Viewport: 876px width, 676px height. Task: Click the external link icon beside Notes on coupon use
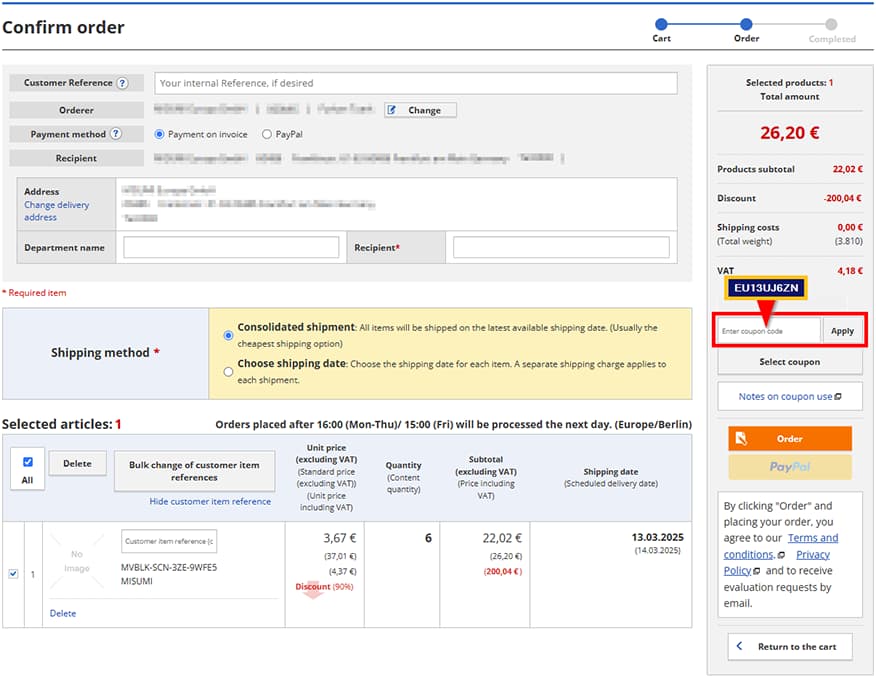[837, 397]
